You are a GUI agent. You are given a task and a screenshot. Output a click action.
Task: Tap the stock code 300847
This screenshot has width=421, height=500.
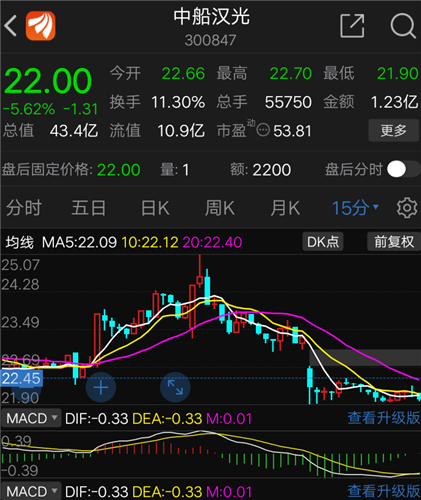tap(210, 41)
